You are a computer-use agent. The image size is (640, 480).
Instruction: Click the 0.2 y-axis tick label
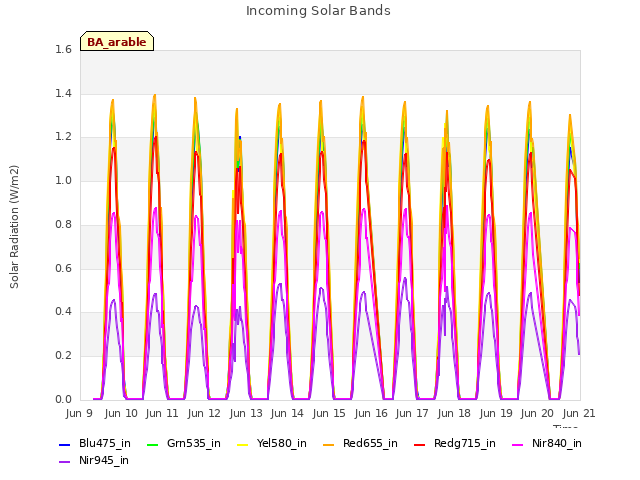click(63, 356)
